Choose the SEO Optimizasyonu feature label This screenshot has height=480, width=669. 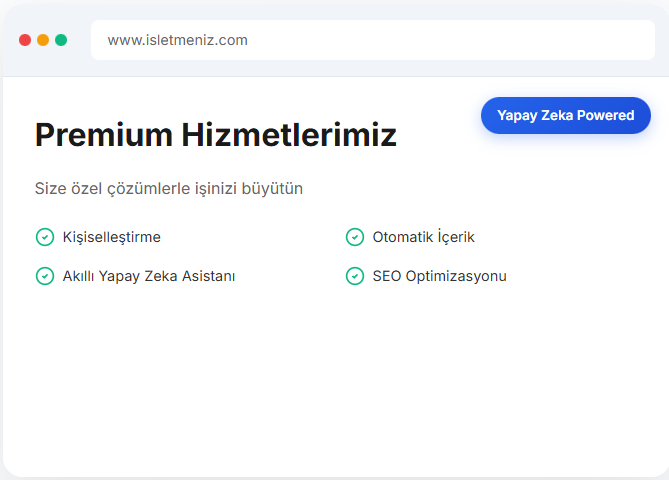(439, 276)
